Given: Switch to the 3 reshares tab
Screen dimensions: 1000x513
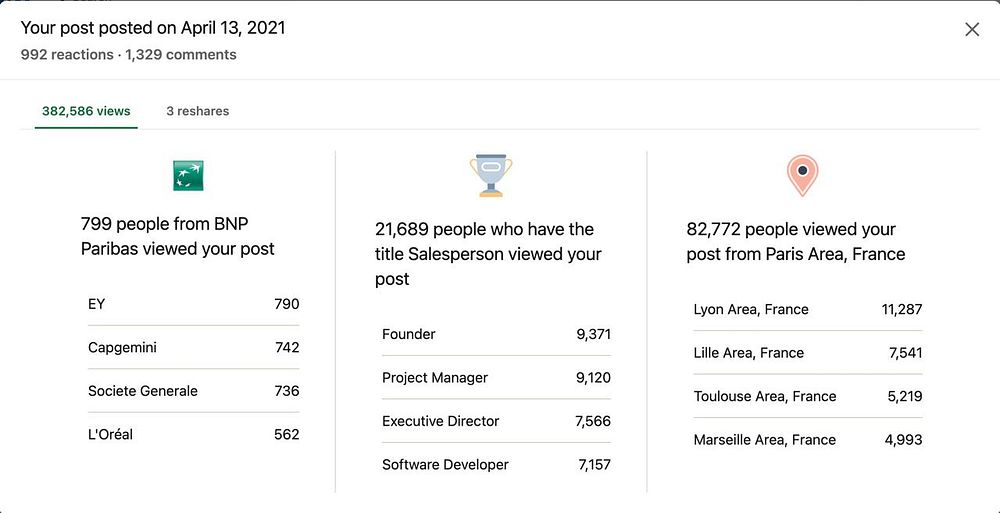Looking at the screenshot, I should (197, 111).
